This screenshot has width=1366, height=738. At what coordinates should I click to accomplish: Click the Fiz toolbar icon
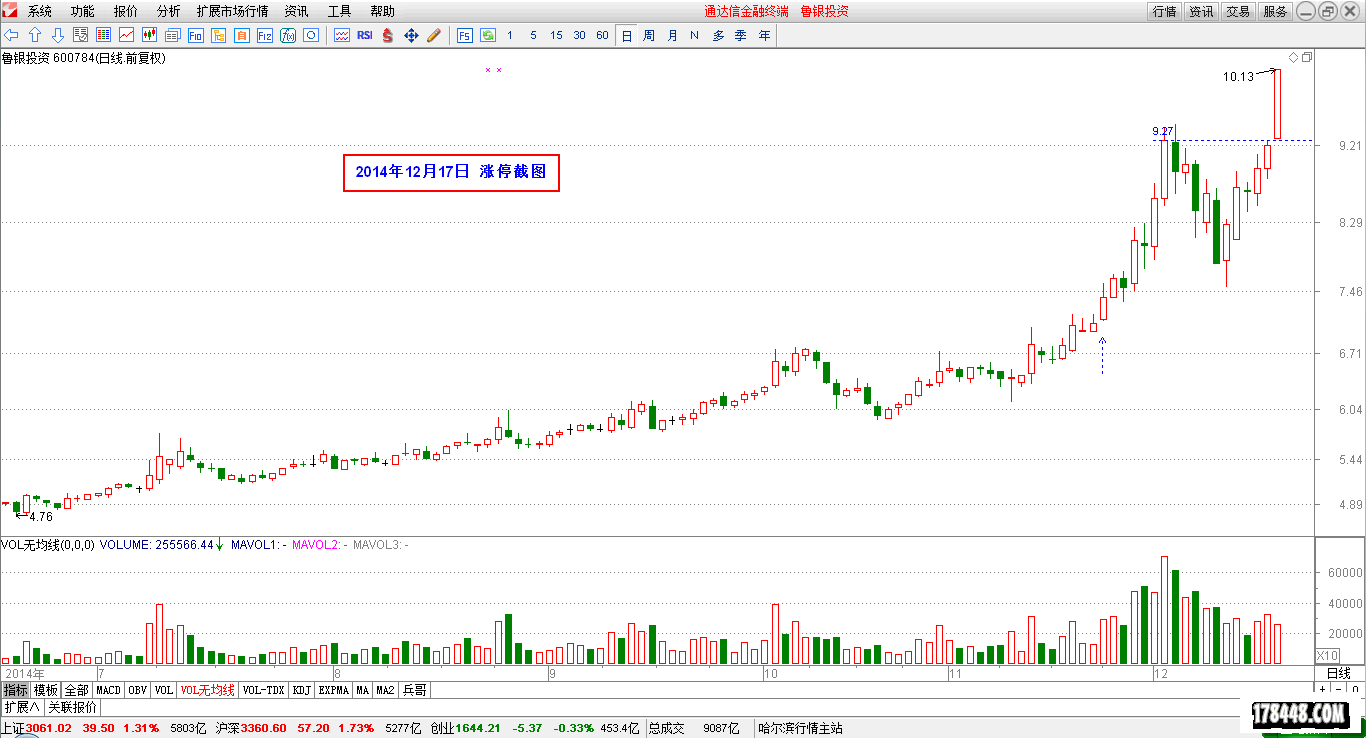[265, 35]
